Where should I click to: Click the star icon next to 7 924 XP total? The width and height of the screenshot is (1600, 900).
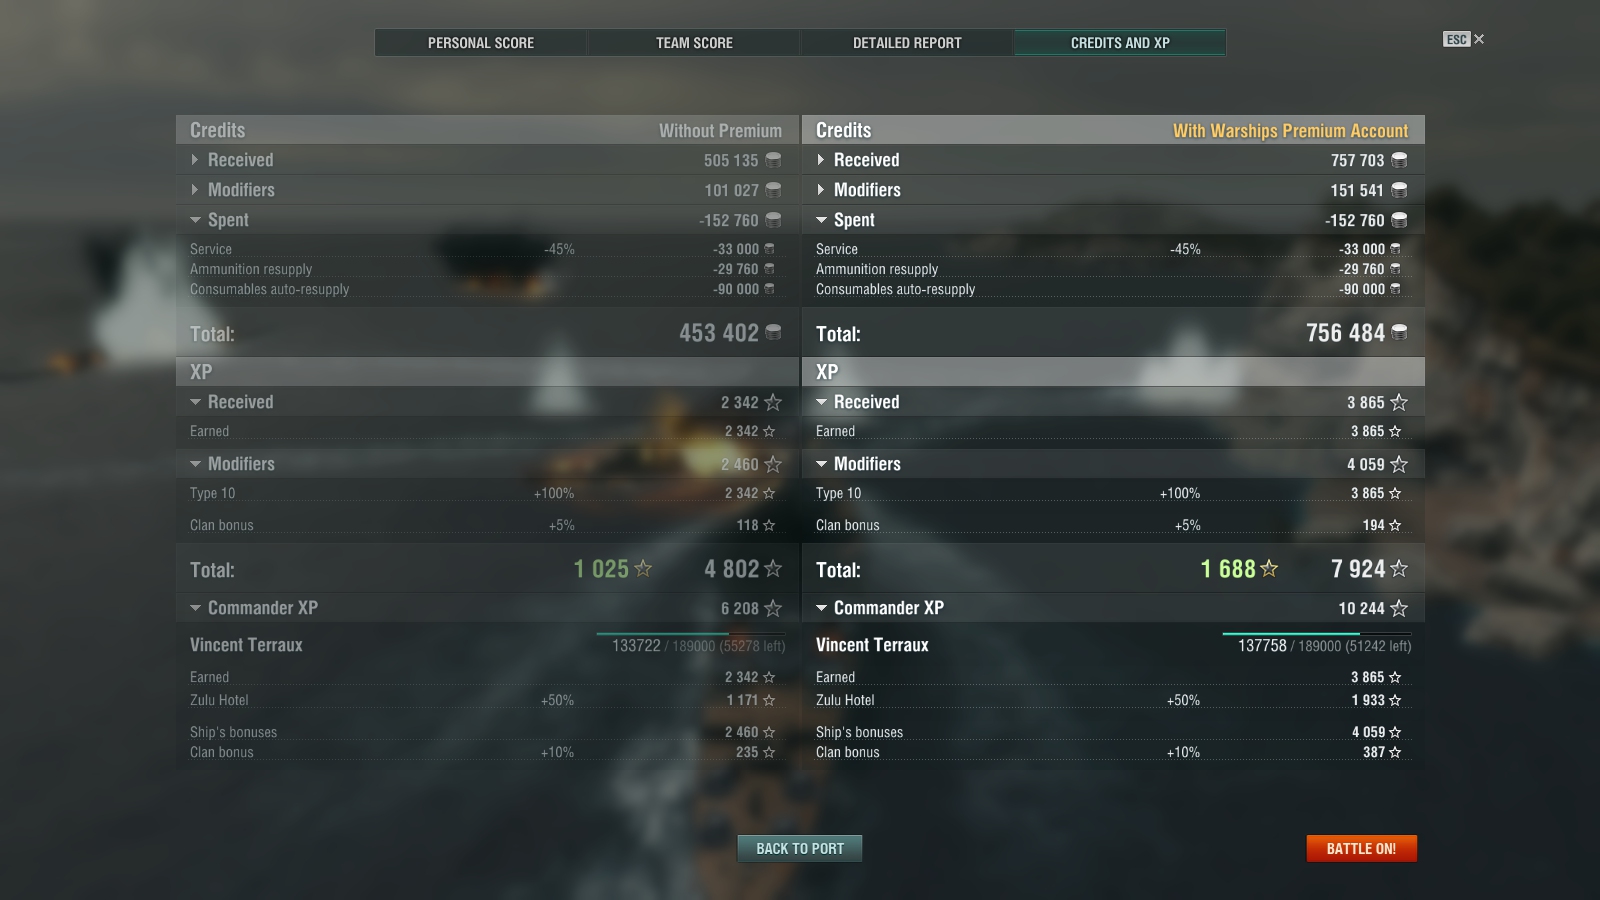(1399, 569)
